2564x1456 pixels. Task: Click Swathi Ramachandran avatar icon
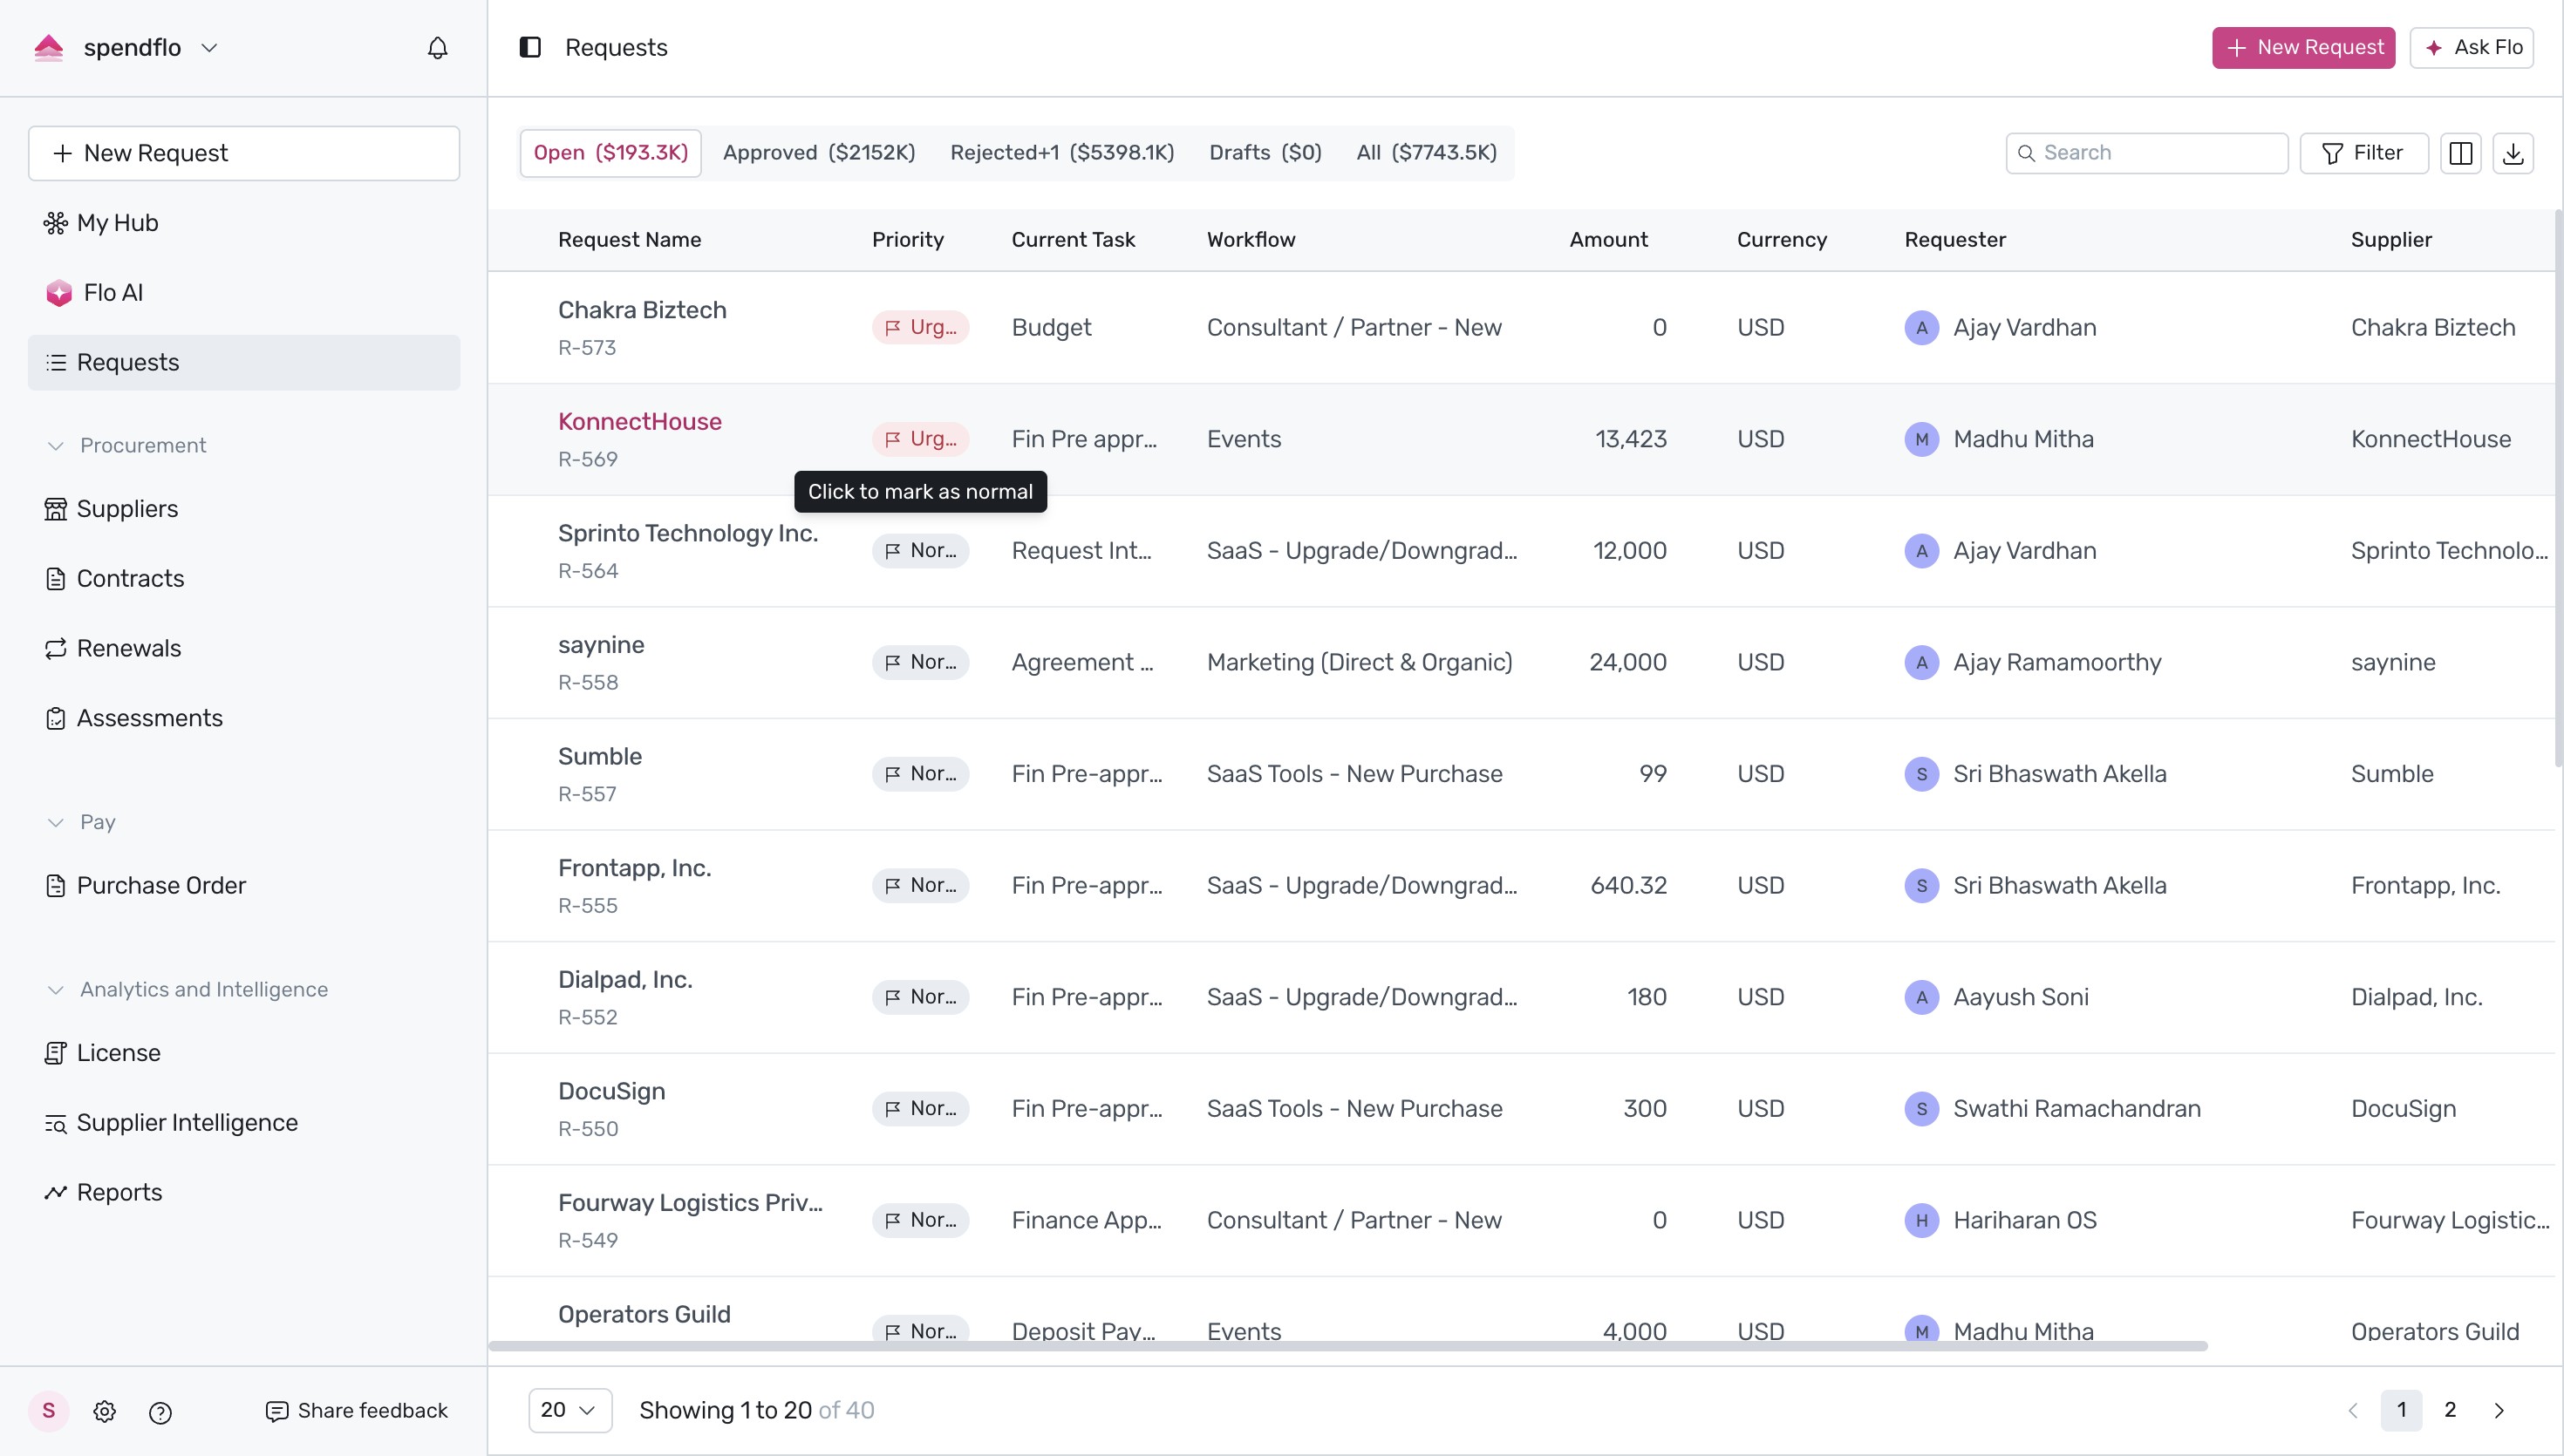(1921, 1108)
